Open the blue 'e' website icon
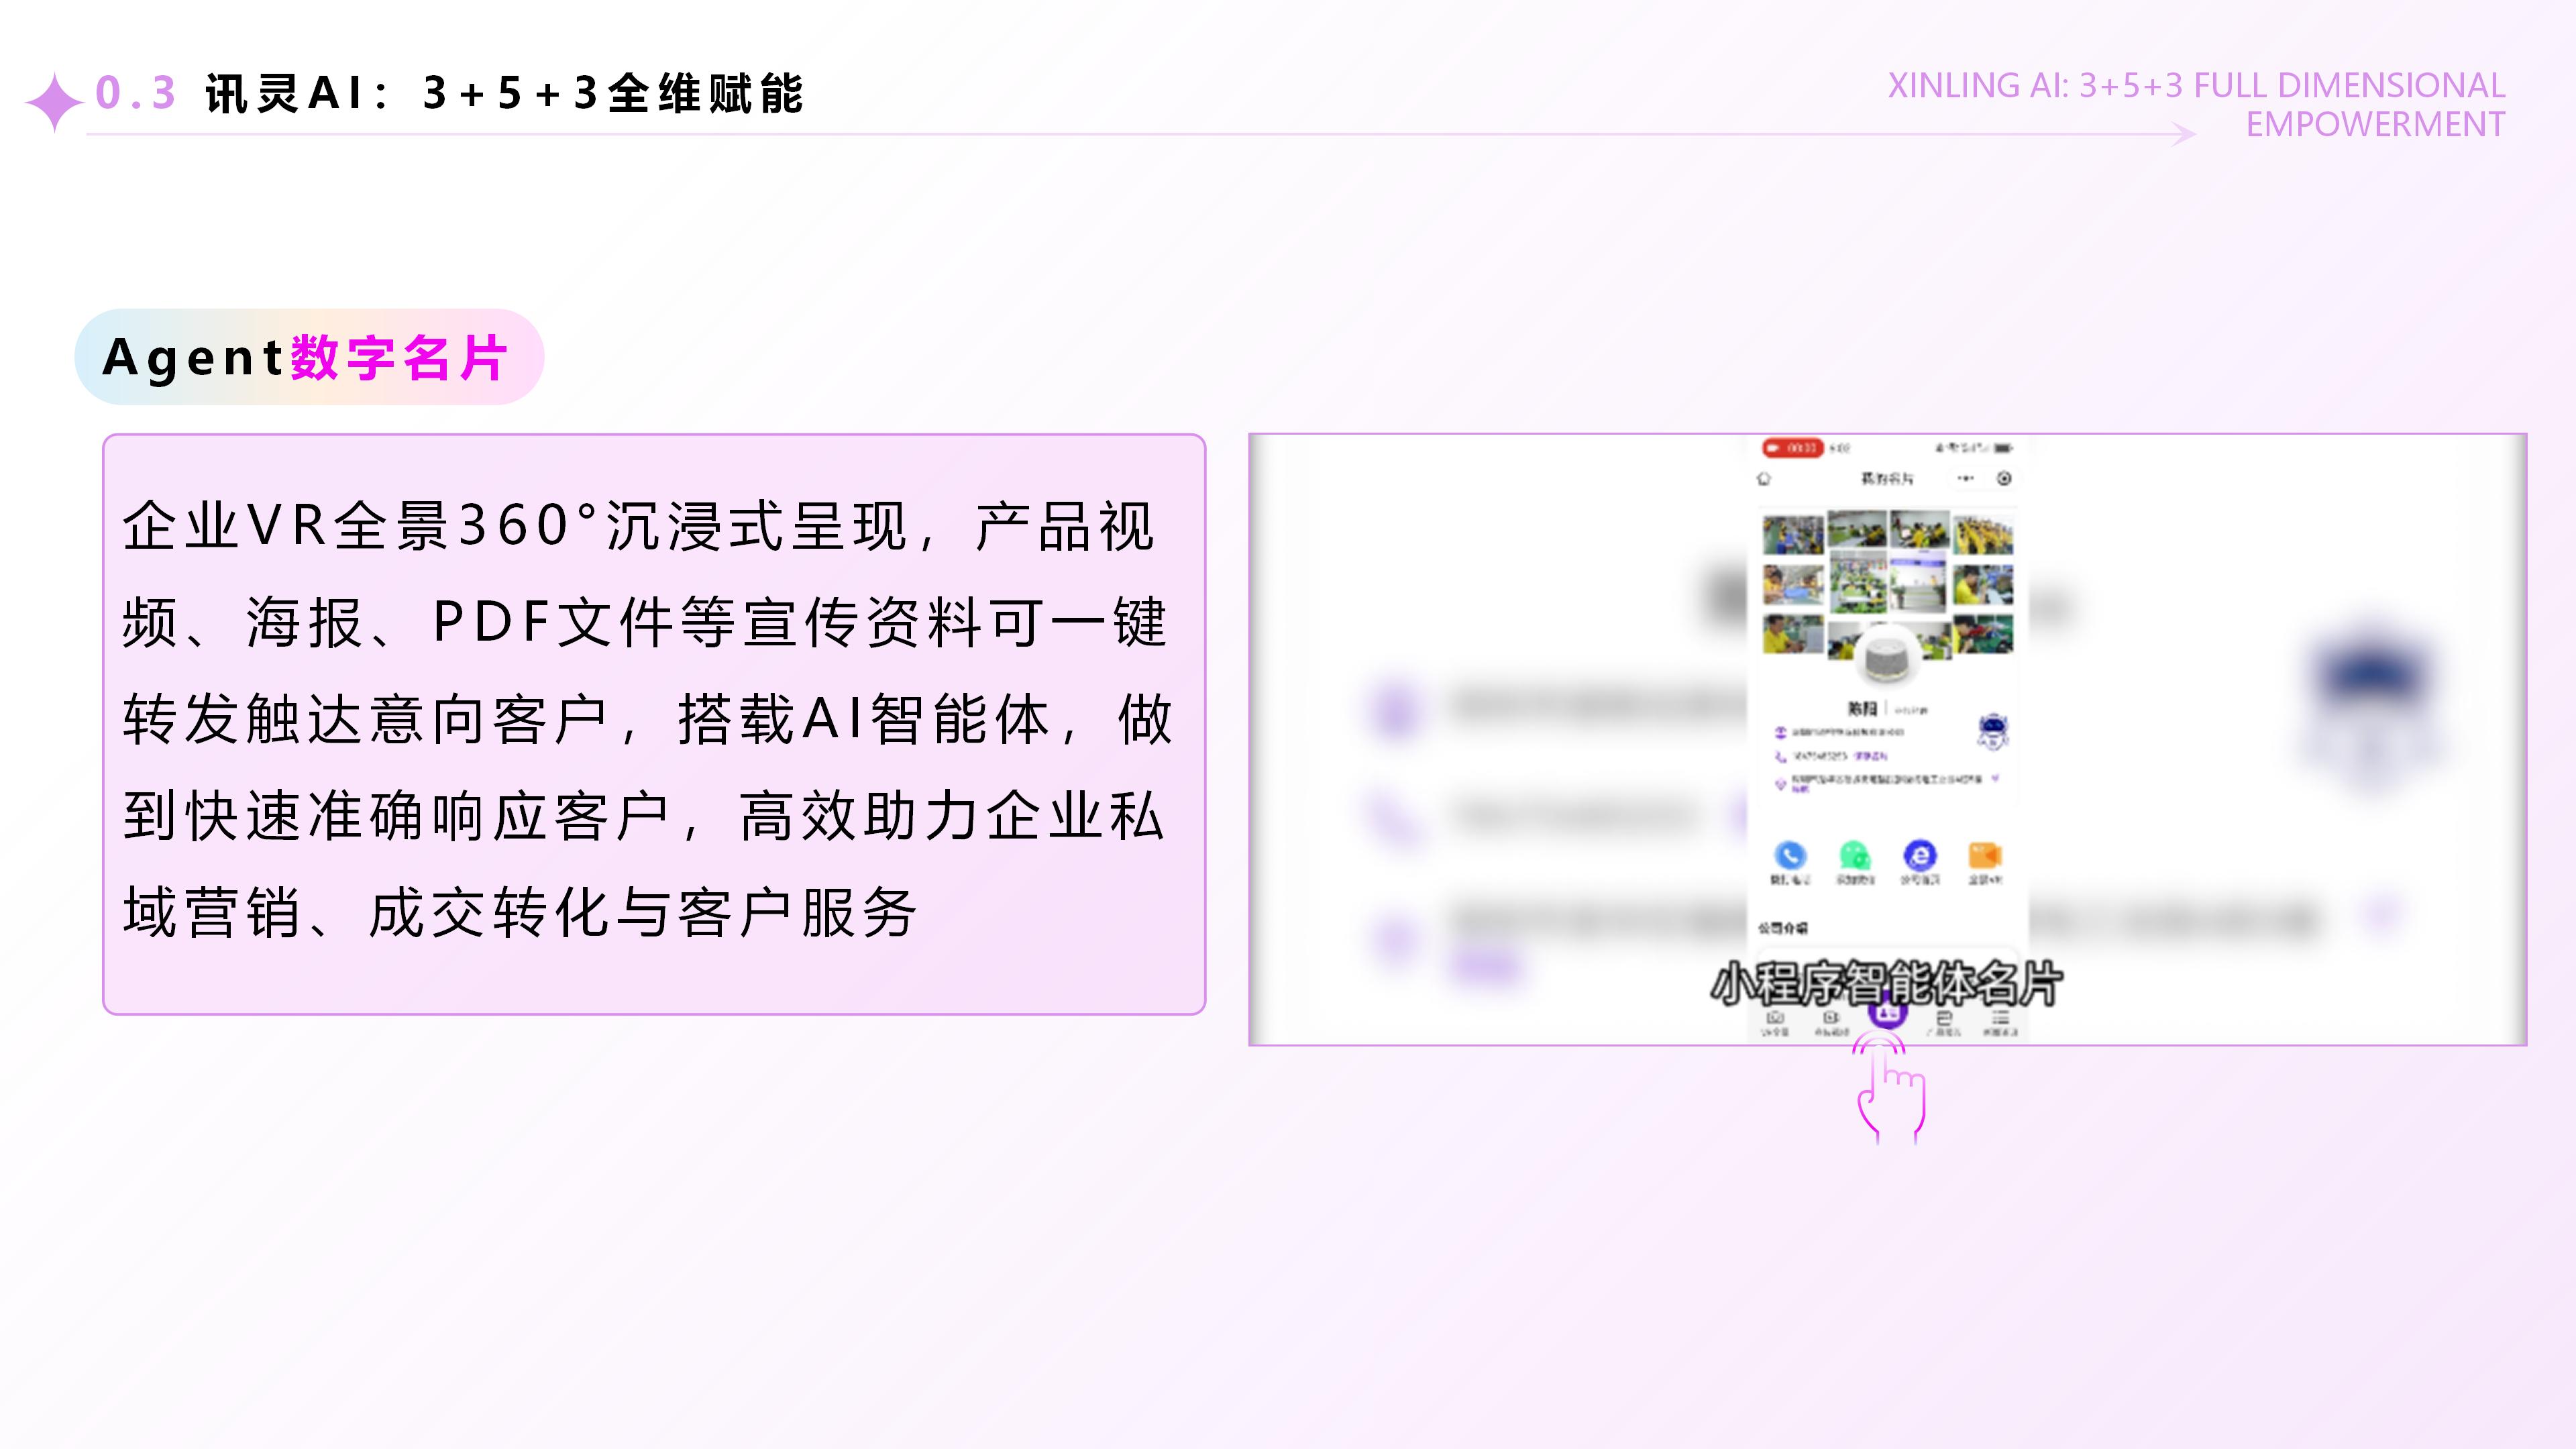 point(1919,855)
